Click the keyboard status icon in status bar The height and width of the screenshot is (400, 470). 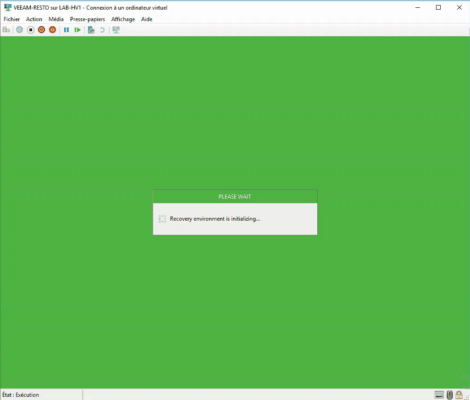[x=439, y=395]
